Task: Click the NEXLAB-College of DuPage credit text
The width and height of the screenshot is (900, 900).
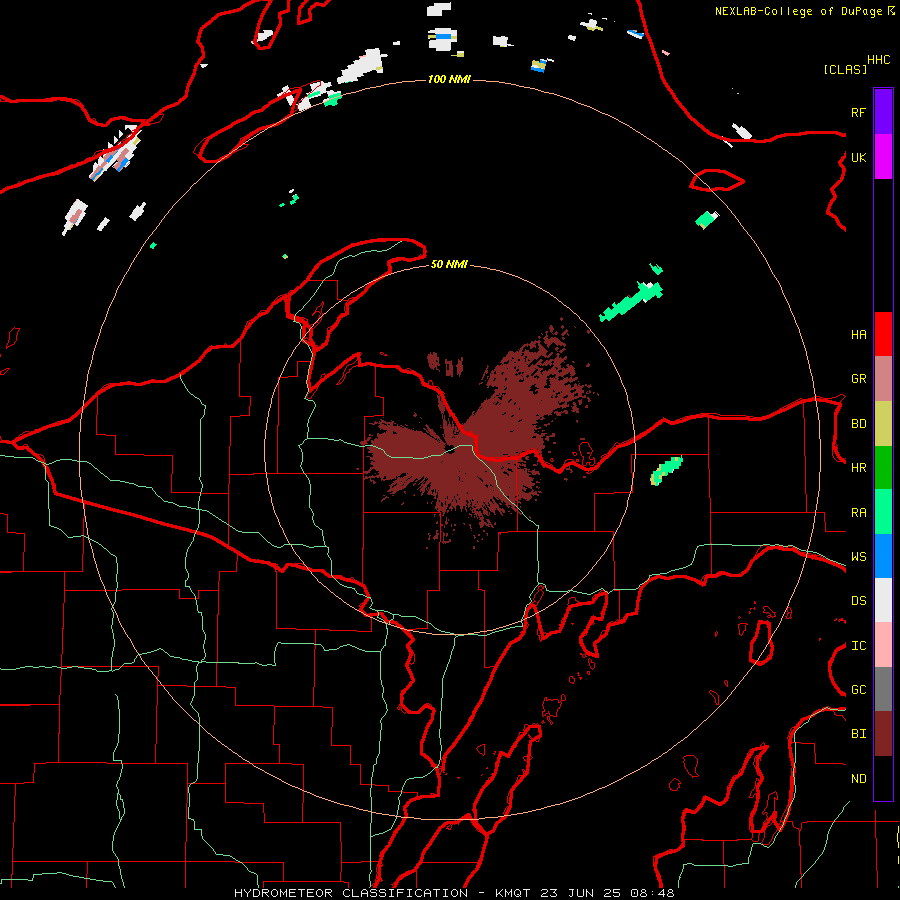Action: tap(800, 11)
